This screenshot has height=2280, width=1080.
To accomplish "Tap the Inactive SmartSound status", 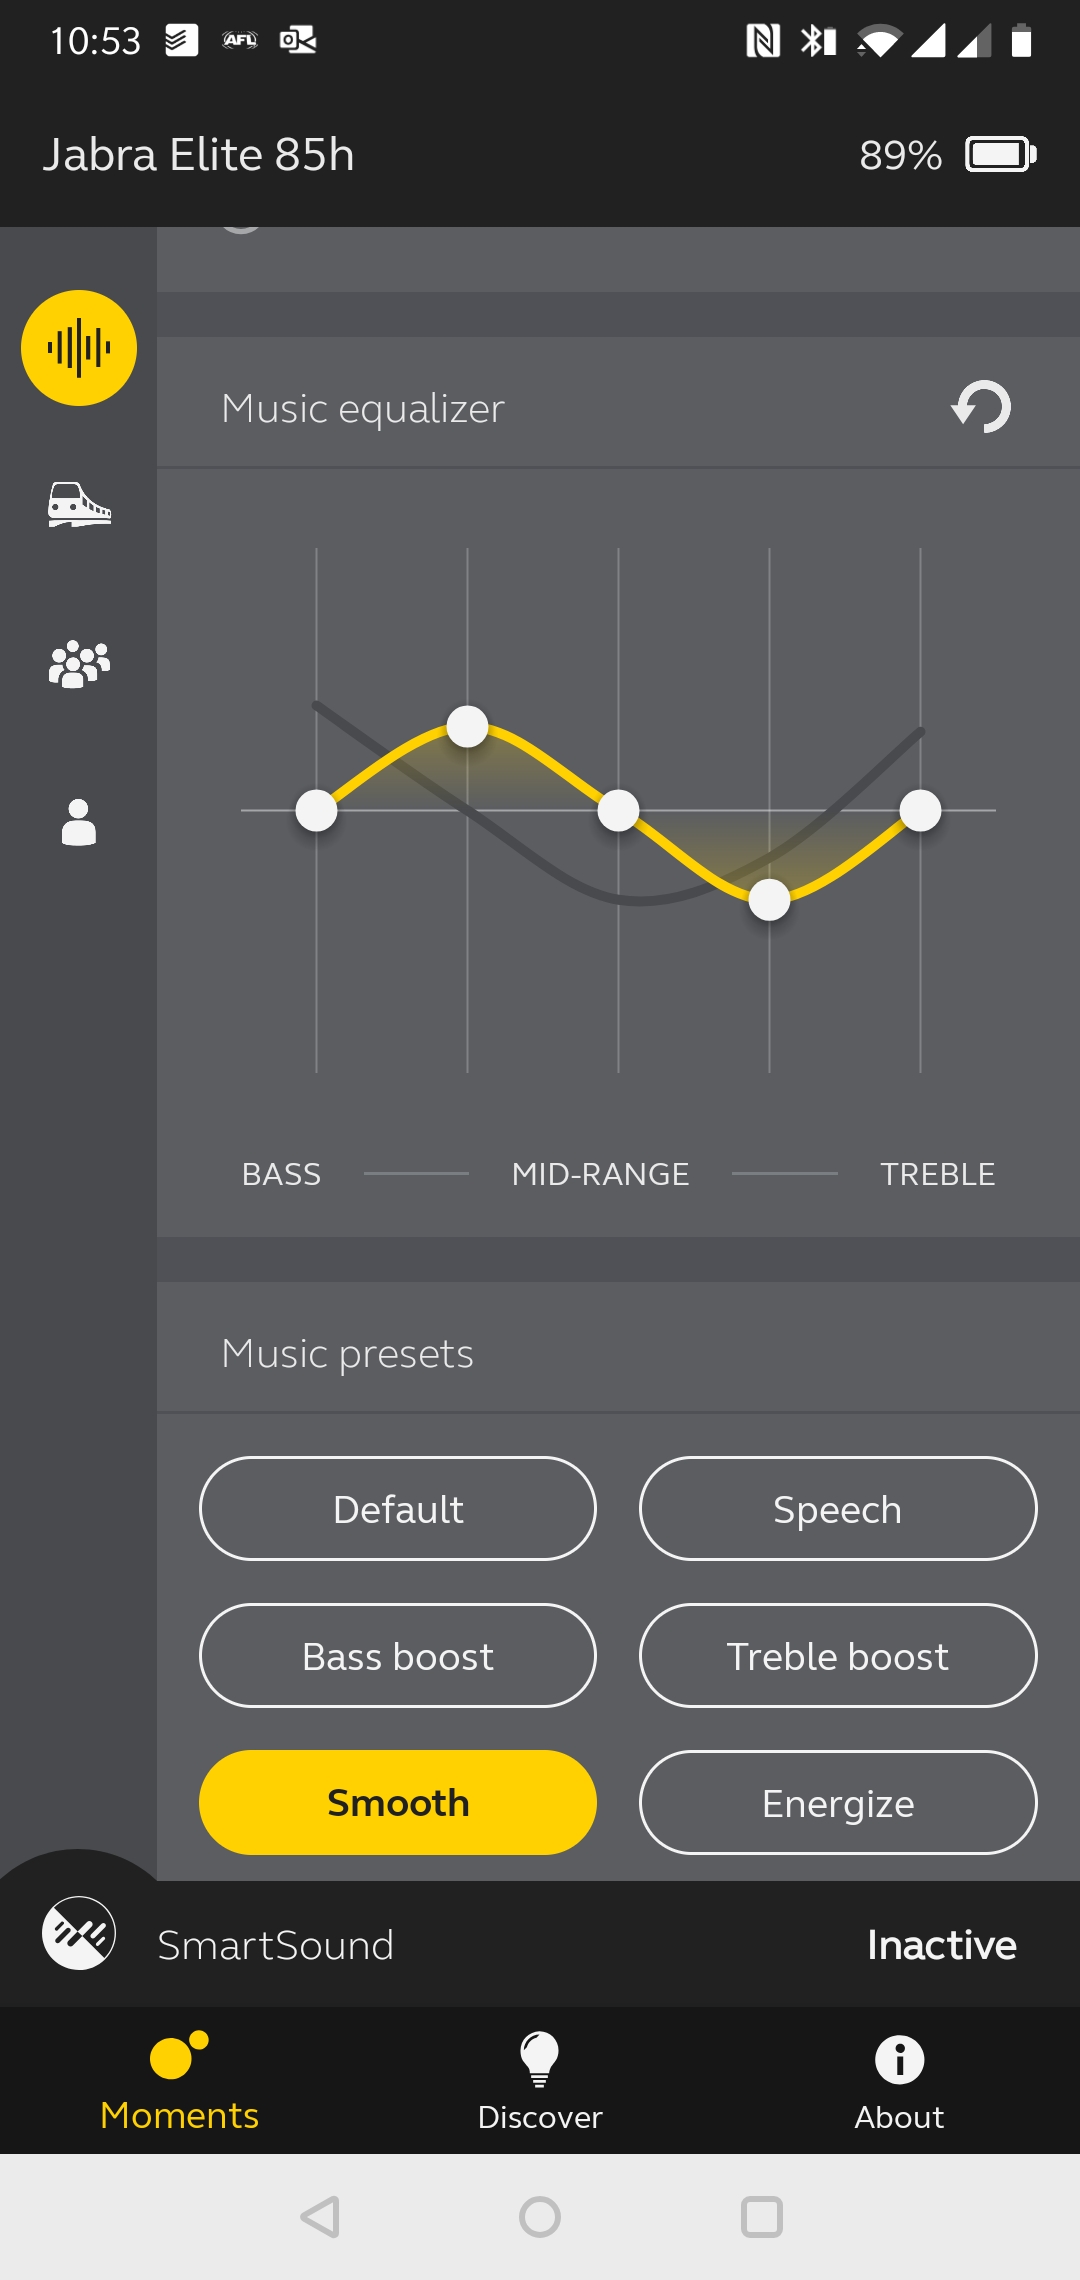I will click(941, 1945).
